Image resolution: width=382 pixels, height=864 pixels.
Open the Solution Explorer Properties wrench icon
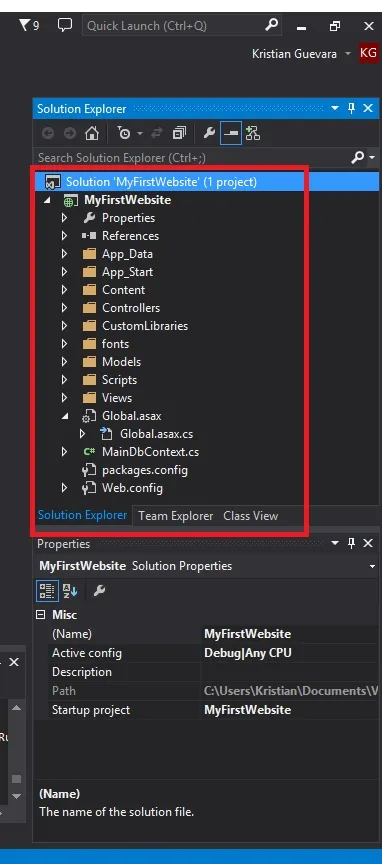coord(209,133)
